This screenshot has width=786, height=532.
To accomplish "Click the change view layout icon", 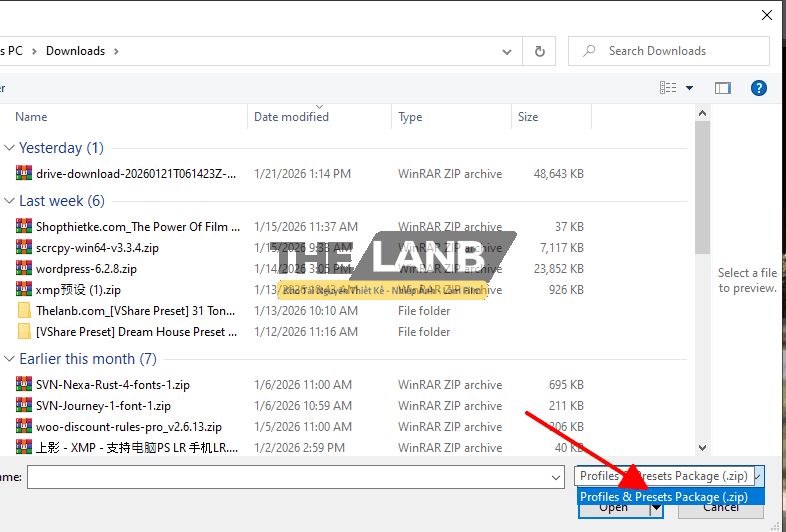I will [x=668, y=88].
